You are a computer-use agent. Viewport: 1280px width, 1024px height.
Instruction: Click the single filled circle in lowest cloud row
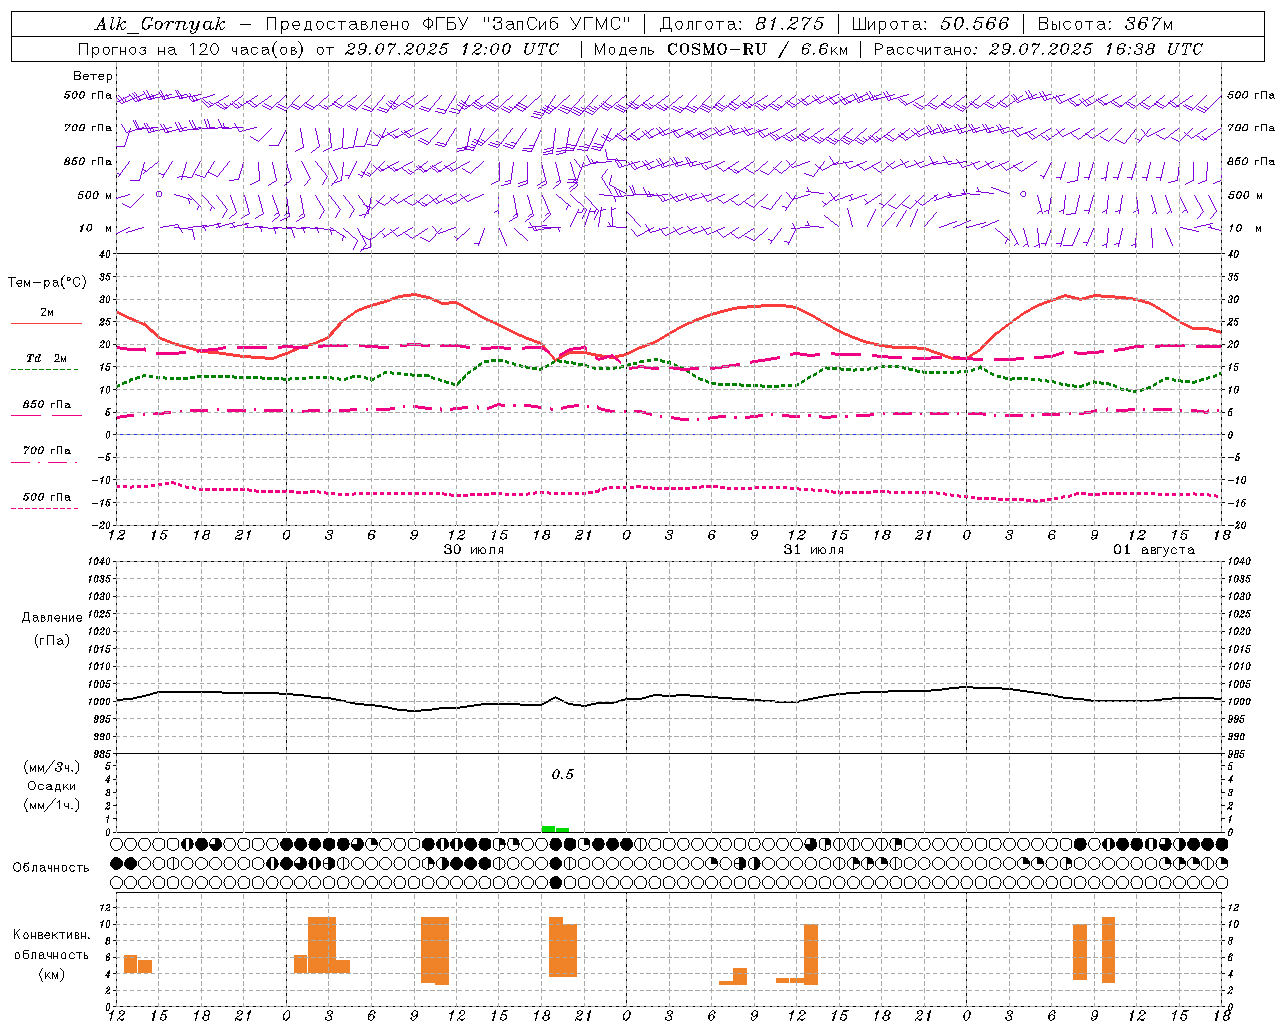click(556, 882)
